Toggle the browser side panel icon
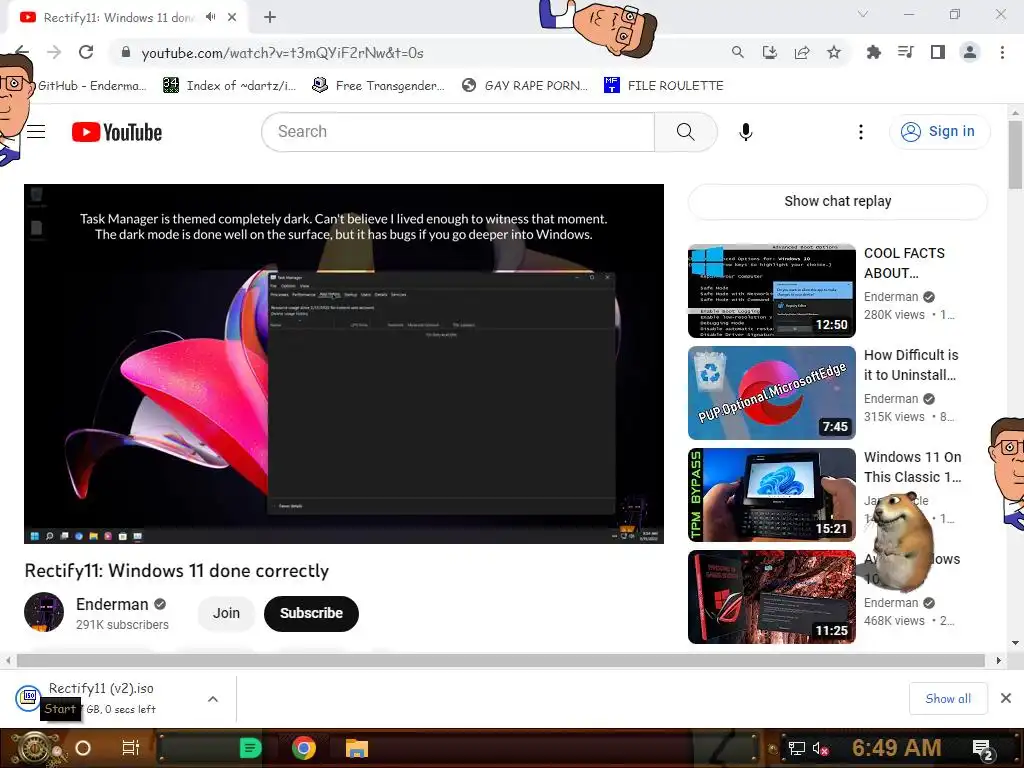 pos(938,52)
